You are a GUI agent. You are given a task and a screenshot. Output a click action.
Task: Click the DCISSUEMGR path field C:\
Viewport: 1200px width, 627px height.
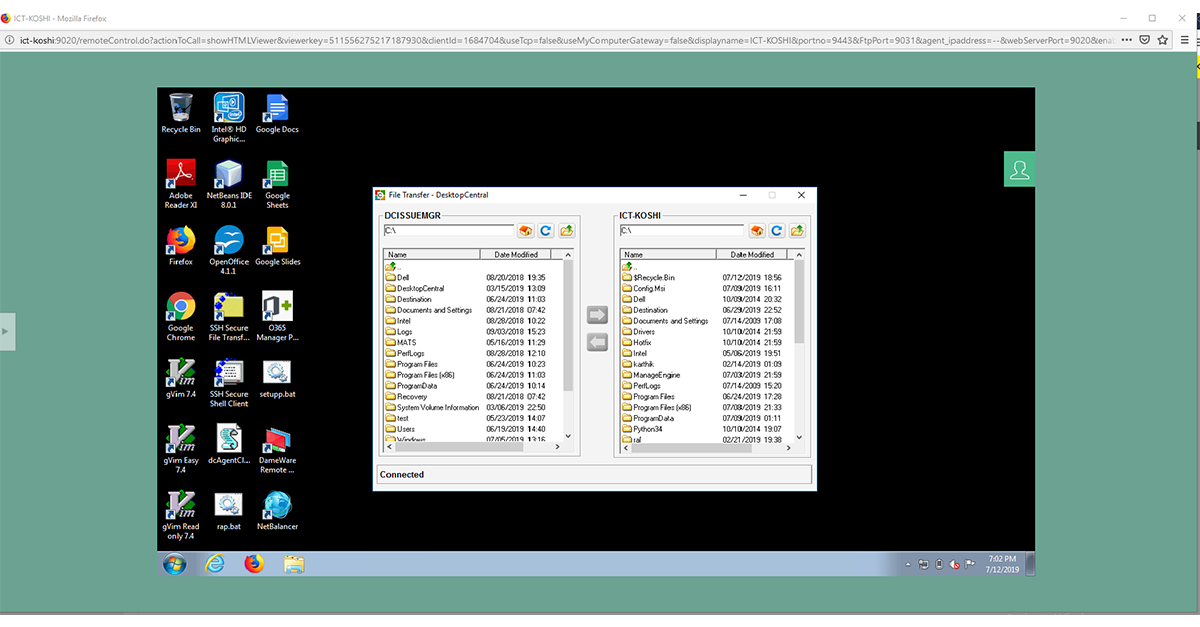click(x=448, y=231)
